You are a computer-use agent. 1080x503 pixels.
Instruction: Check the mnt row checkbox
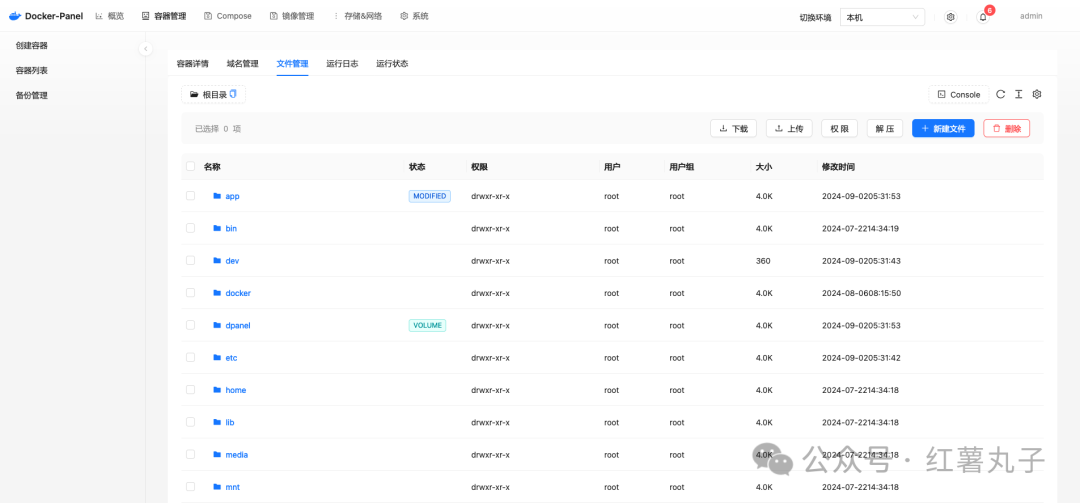191,487
